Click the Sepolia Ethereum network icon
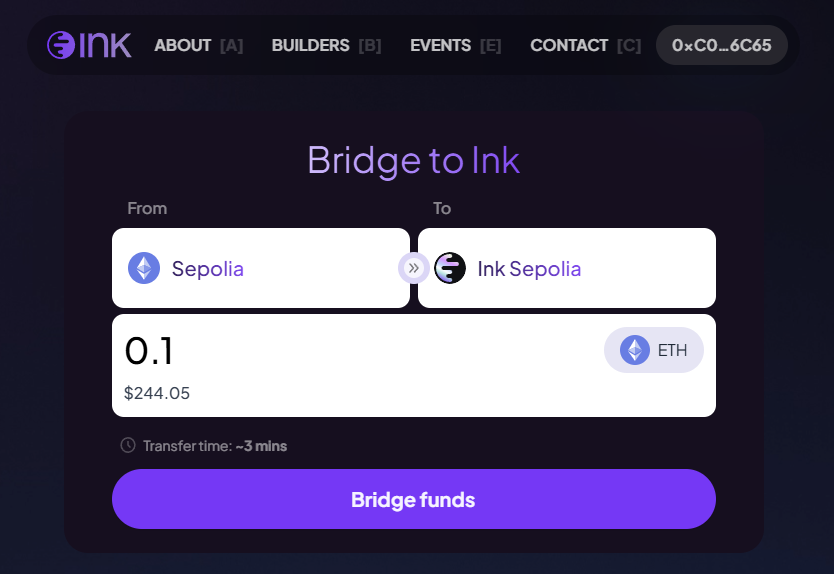 coord(144,268)
